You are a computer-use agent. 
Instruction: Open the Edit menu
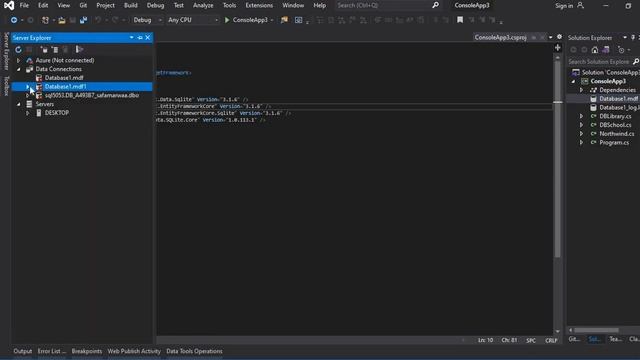point(43,5)
